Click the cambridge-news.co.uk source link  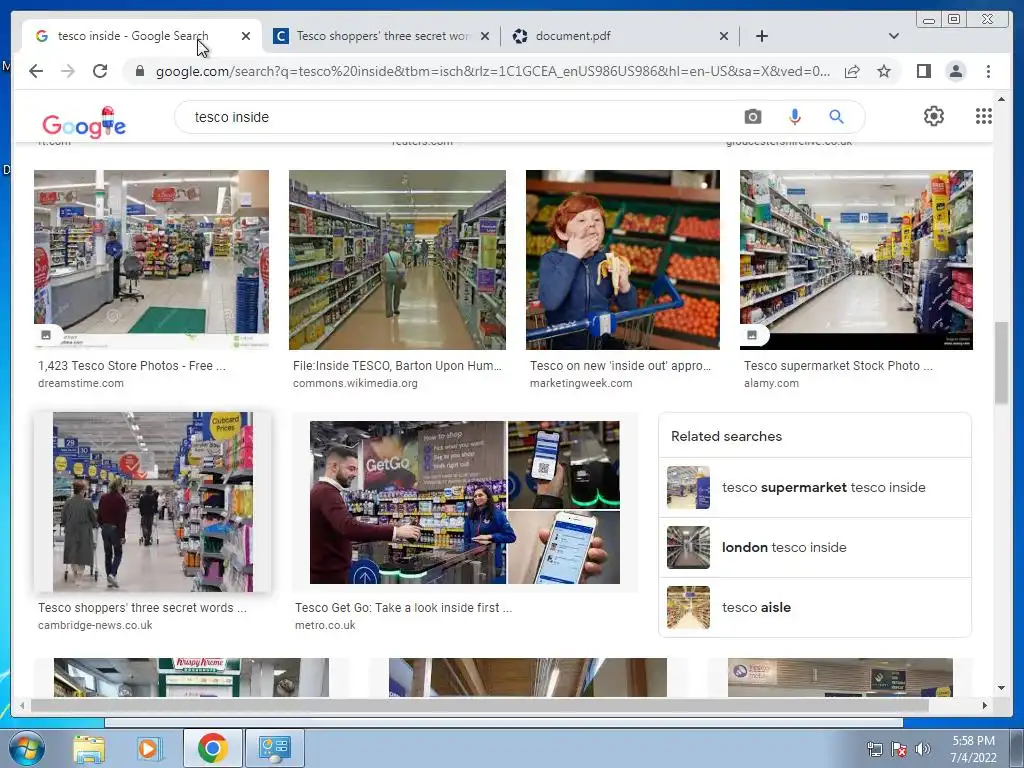tap(95, 625)
